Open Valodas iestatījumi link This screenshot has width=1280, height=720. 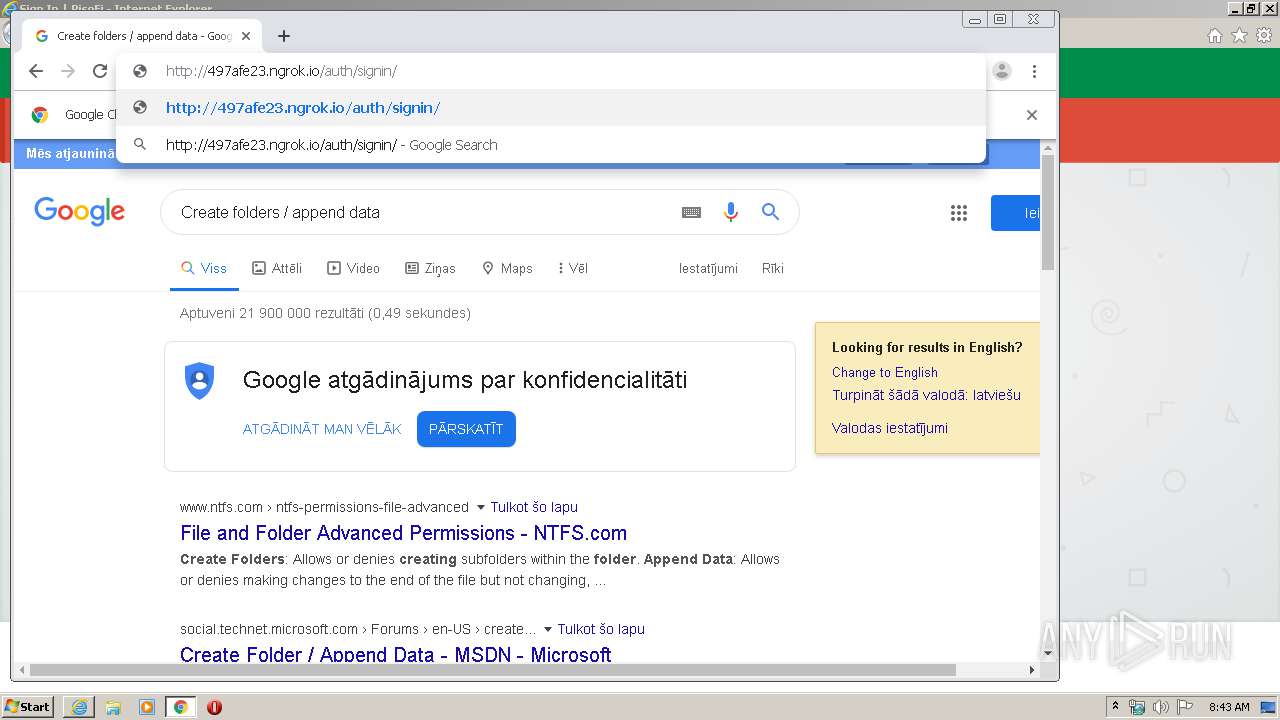[890, 428]
